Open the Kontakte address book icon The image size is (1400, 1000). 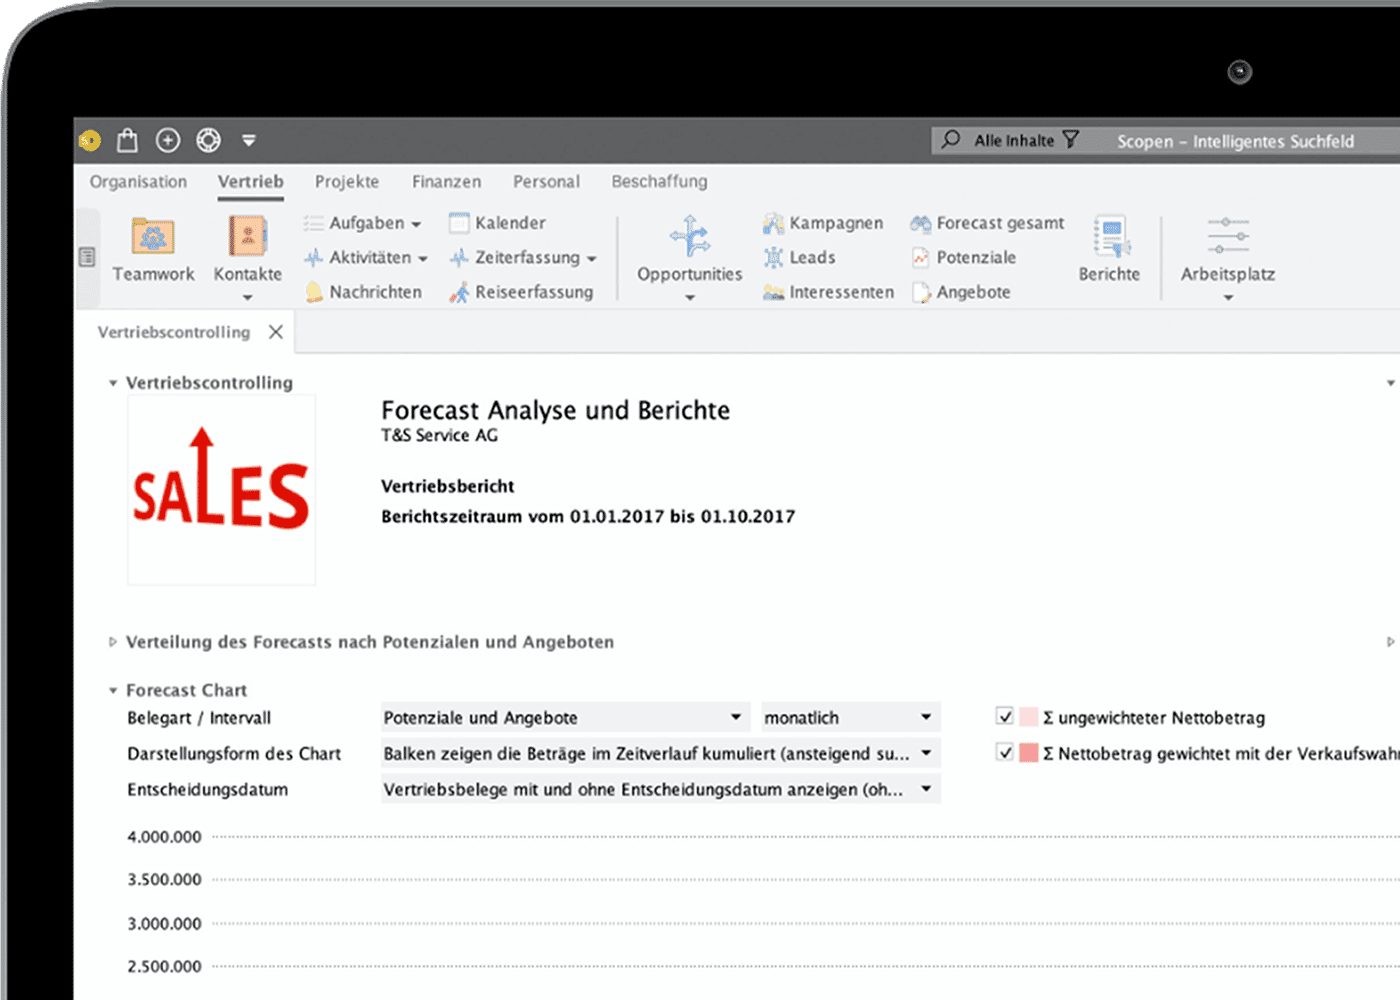[247, 236]
